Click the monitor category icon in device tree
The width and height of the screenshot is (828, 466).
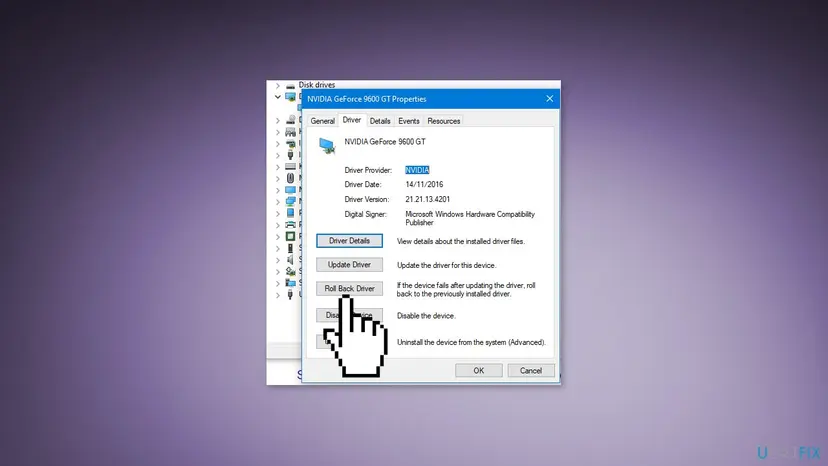[290, 190]
